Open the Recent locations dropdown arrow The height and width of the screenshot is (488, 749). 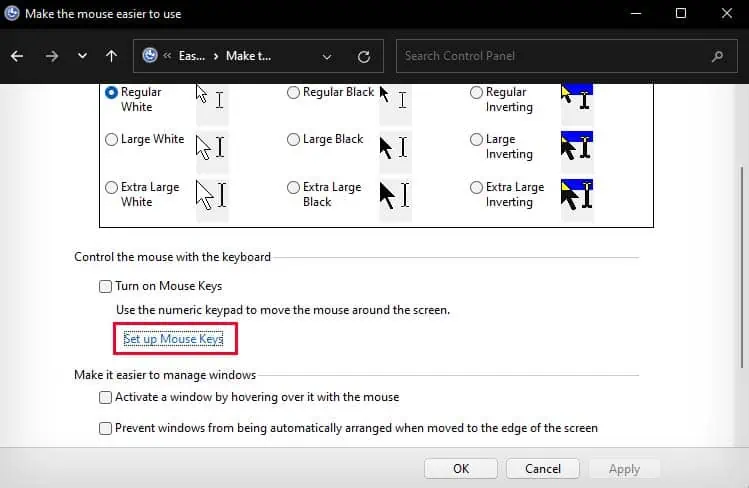(x=82, y=57)
